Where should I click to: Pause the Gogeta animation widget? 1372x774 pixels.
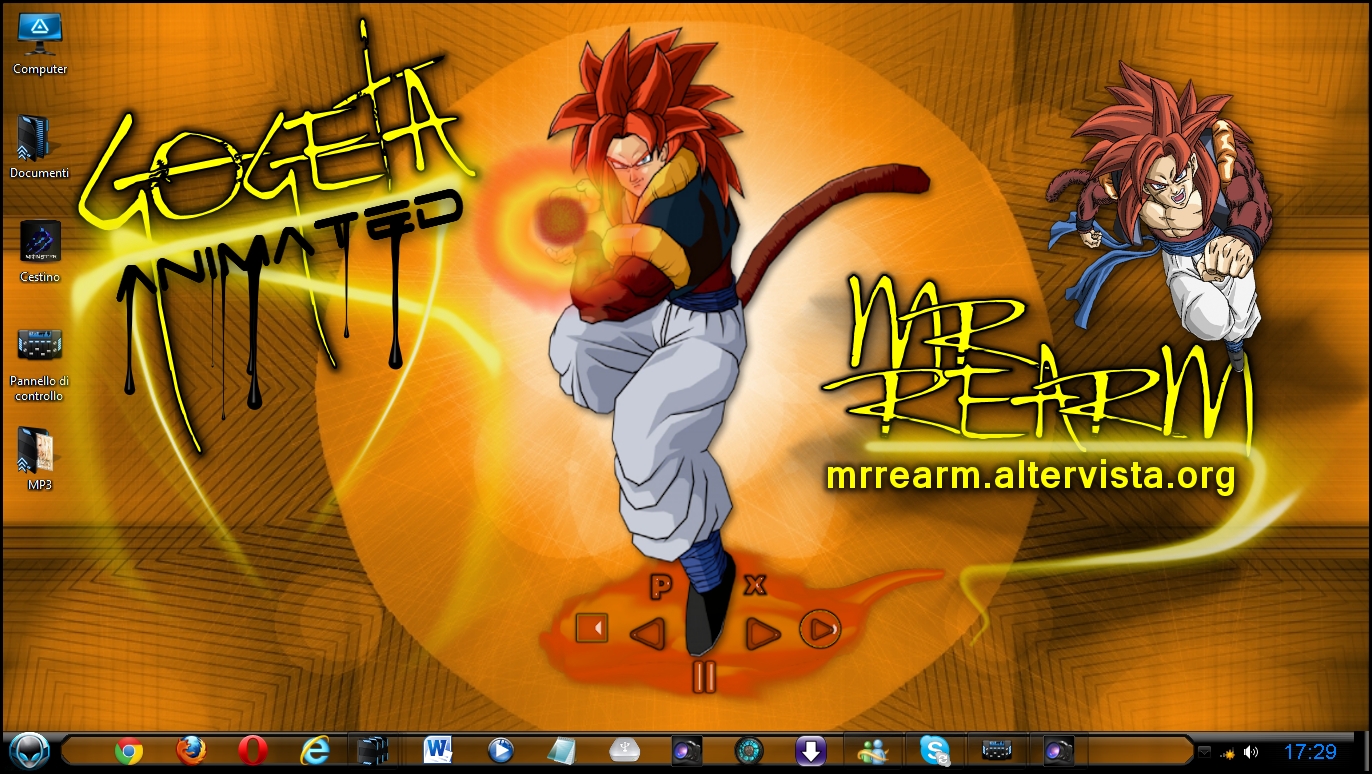[x=704, y=677]
